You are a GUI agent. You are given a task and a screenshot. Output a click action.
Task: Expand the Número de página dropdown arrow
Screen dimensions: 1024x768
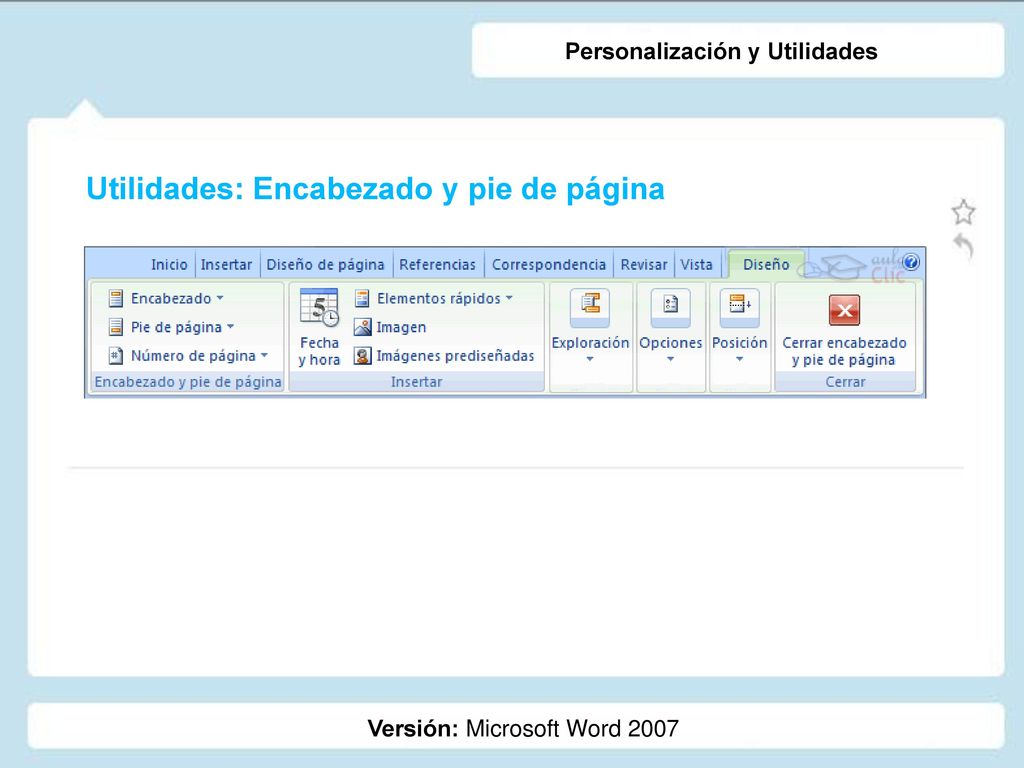pyautogui.click(x=264, y=355)
